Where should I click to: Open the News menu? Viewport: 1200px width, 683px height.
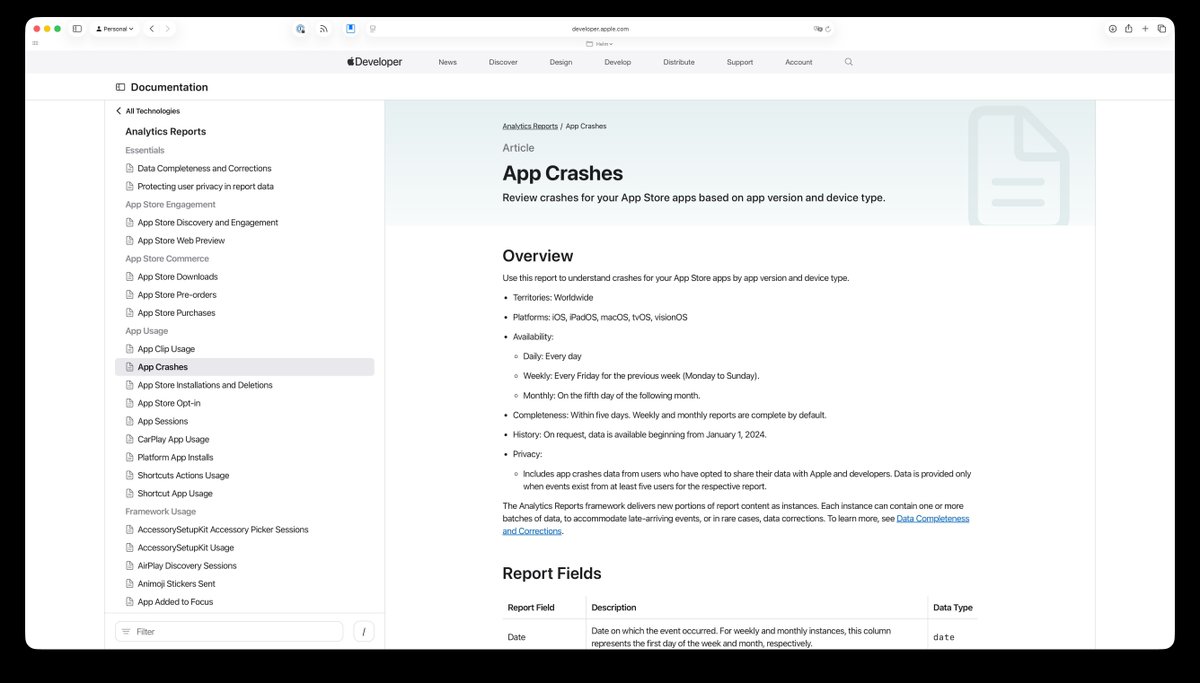pos(447,62)
